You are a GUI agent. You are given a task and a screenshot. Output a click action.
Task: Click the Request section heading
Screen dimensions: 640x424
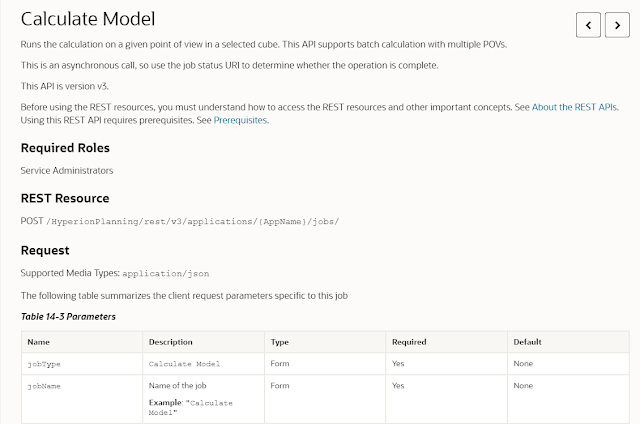pos(45,249)
